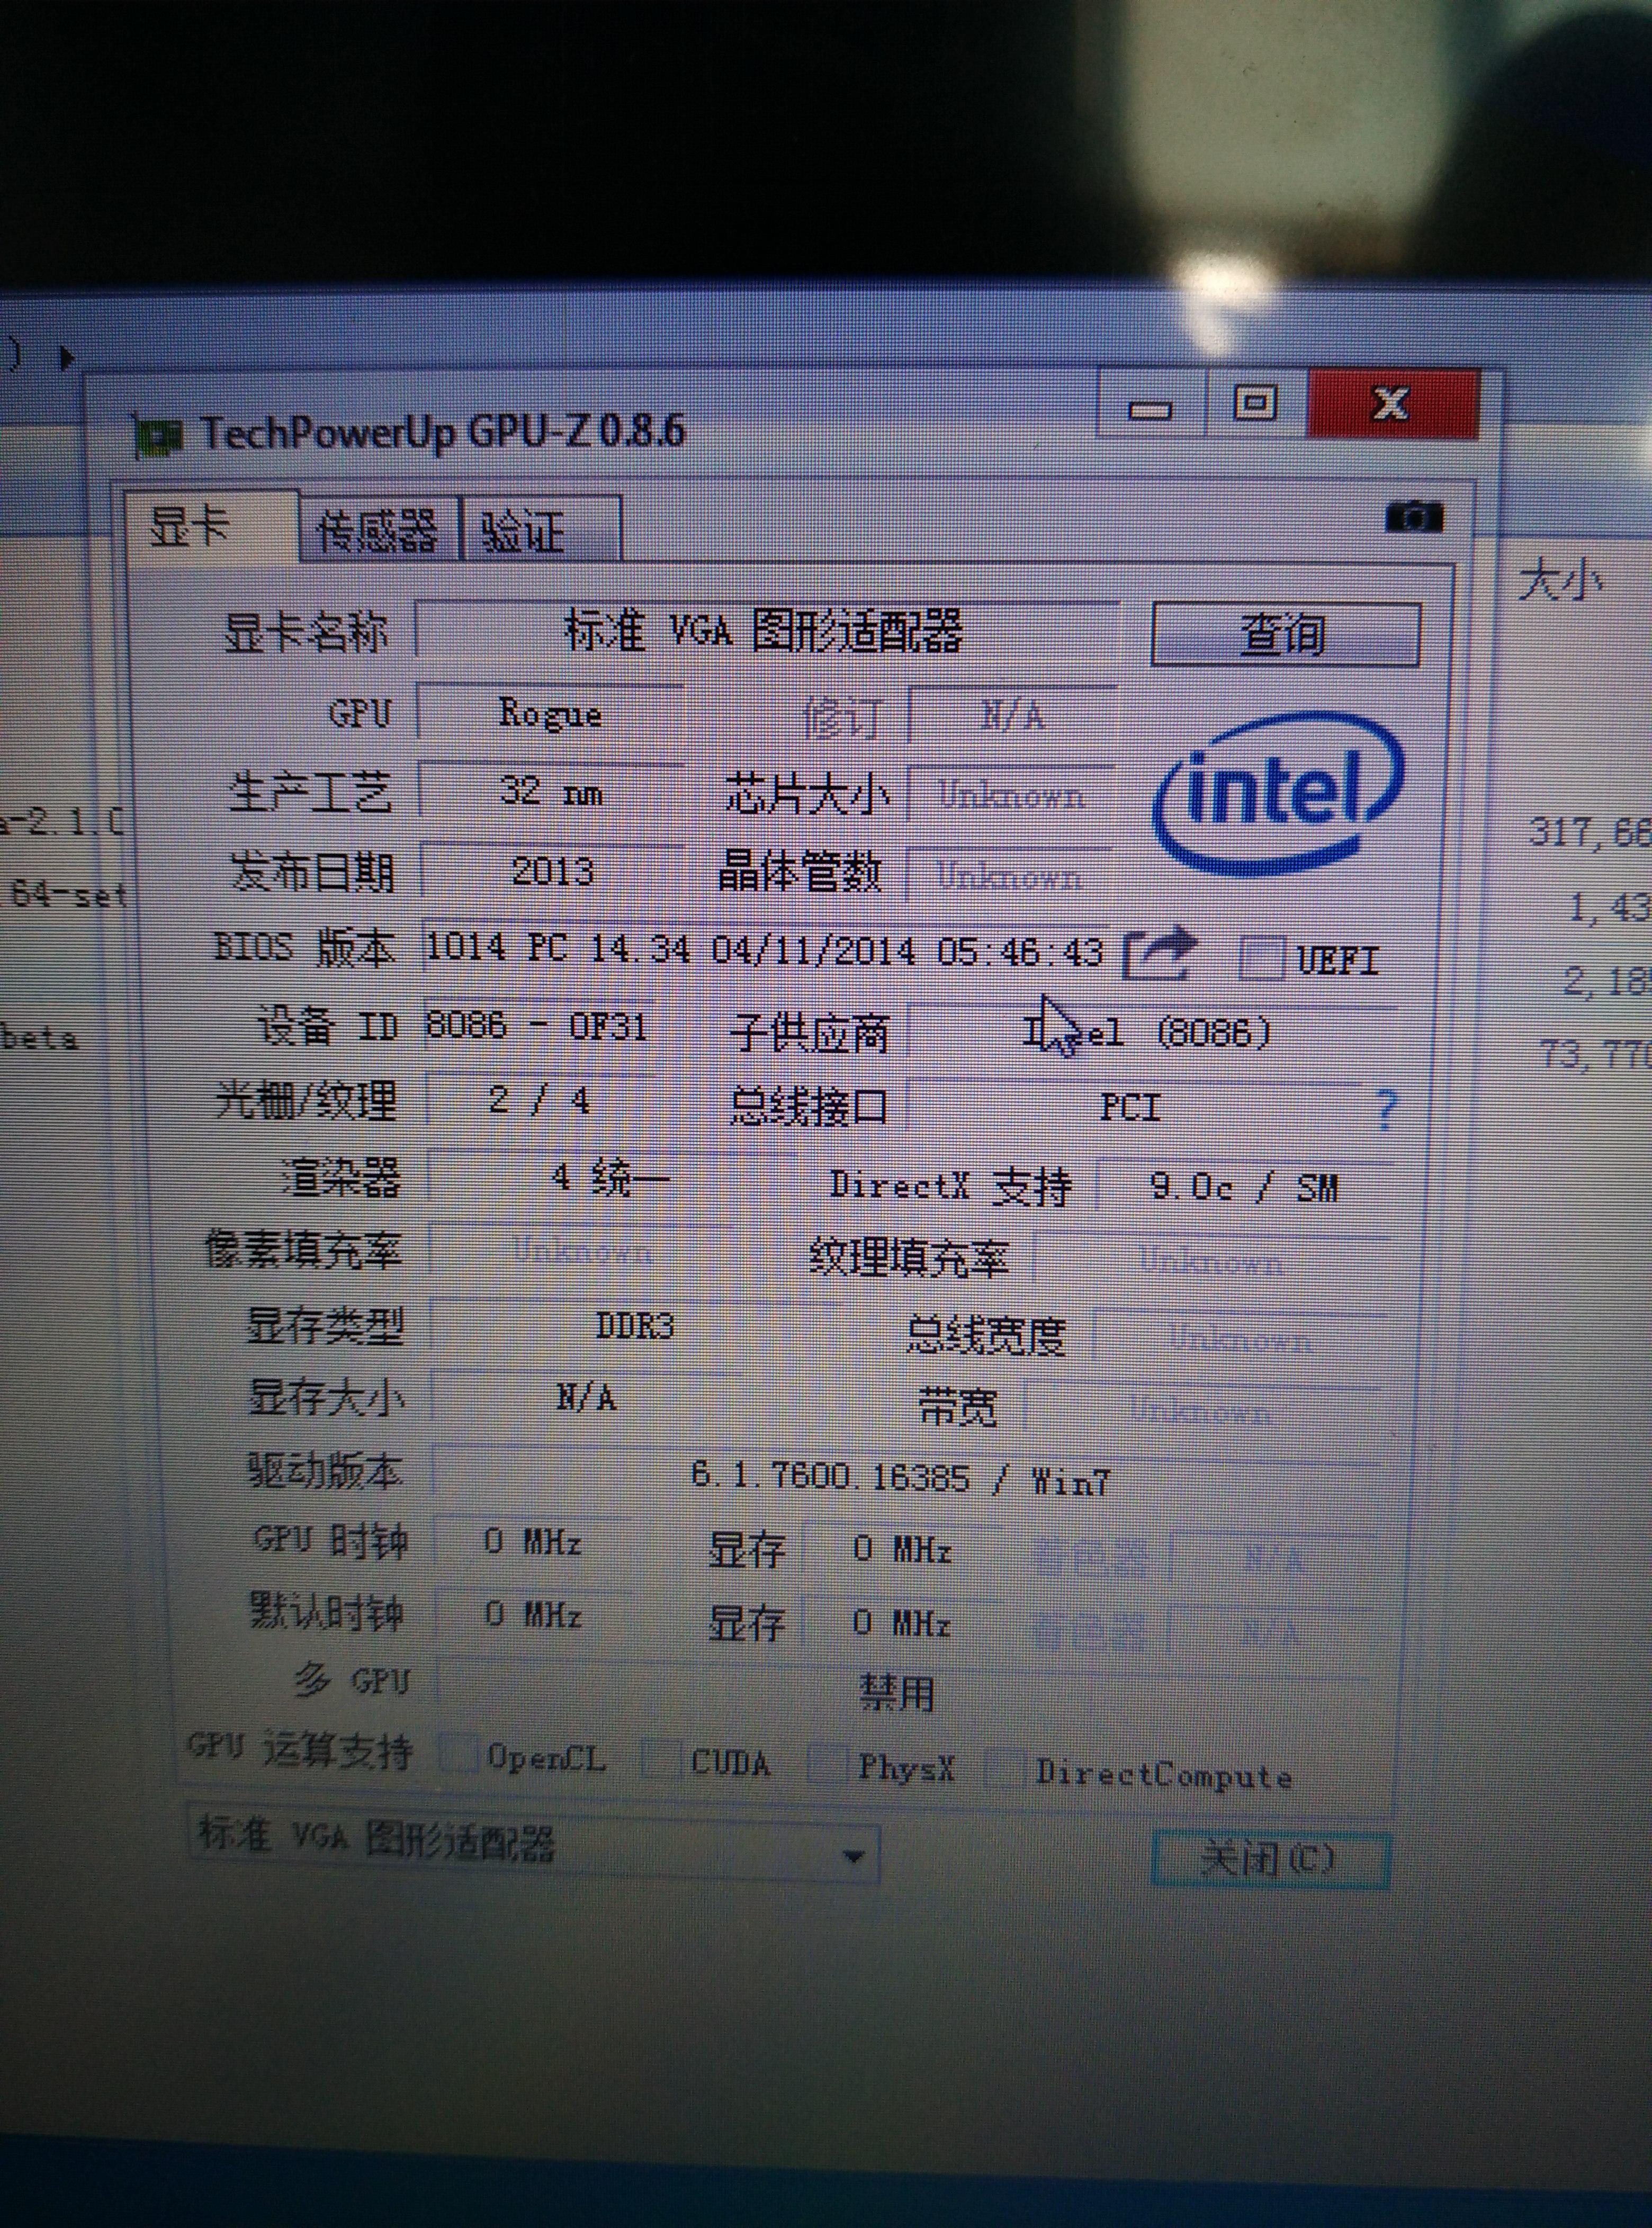Close window with red X button
This screenshot has width=1652, height=2228.
(x=1391, y=404)
